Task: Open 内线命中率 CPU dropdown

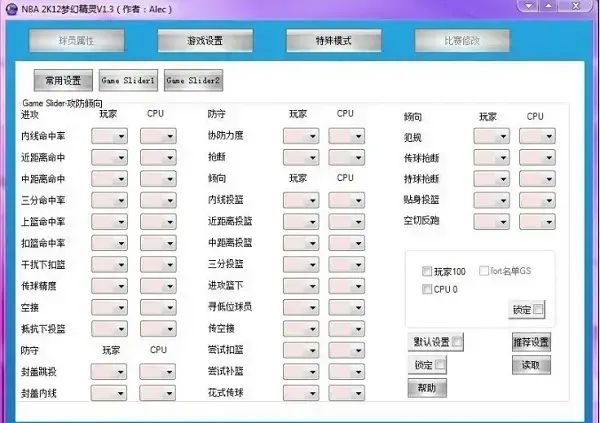Action: pyautogui.click(x=158, y=136)
